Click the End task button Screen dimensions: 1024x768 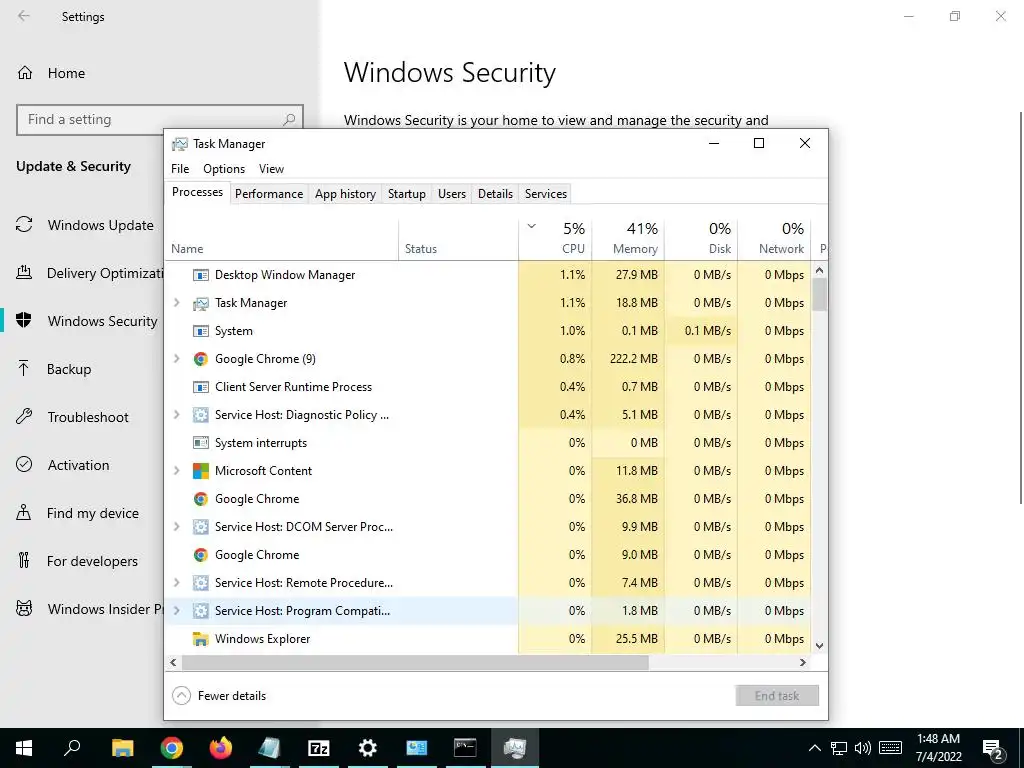(x=776, y=696)
